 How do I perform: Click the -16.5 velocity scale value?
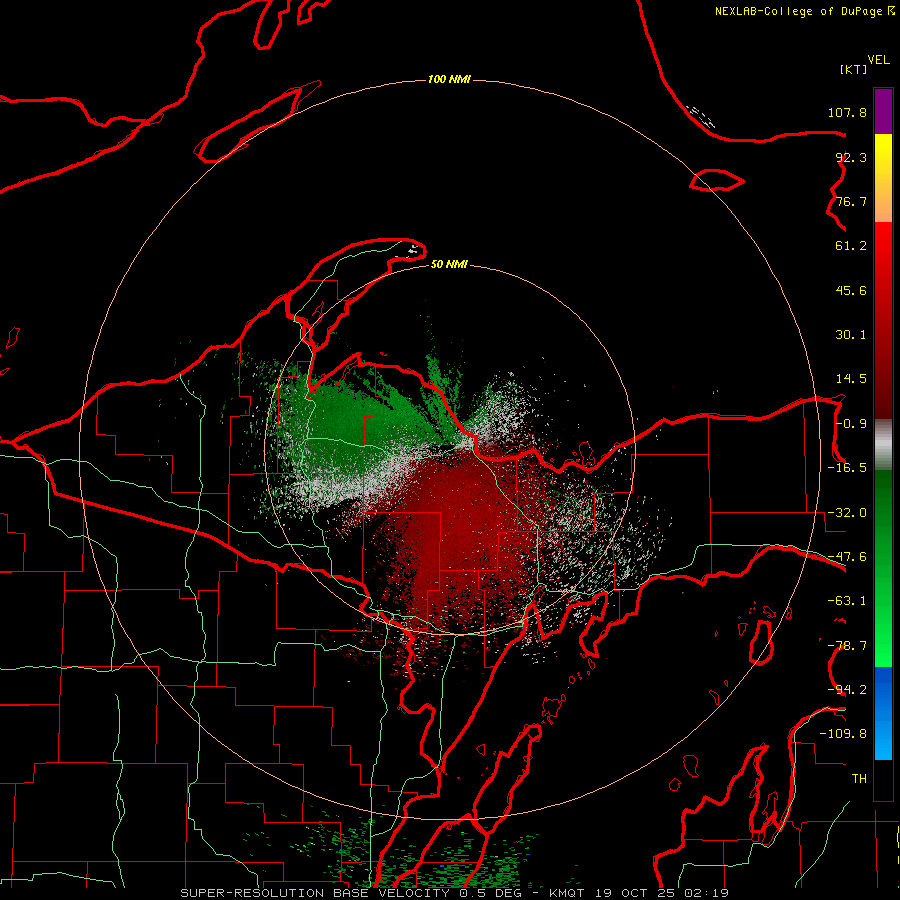(847, 468)
